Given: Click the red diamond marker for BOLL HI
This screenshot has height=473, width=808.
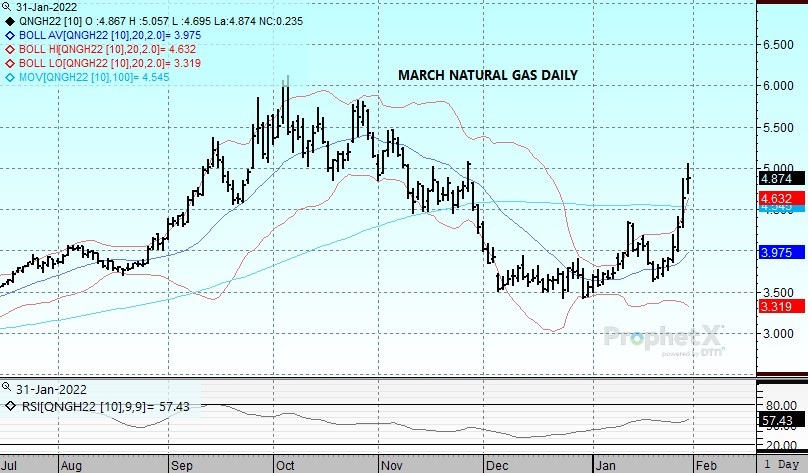Looking at the screenshot, I should 9,48.
